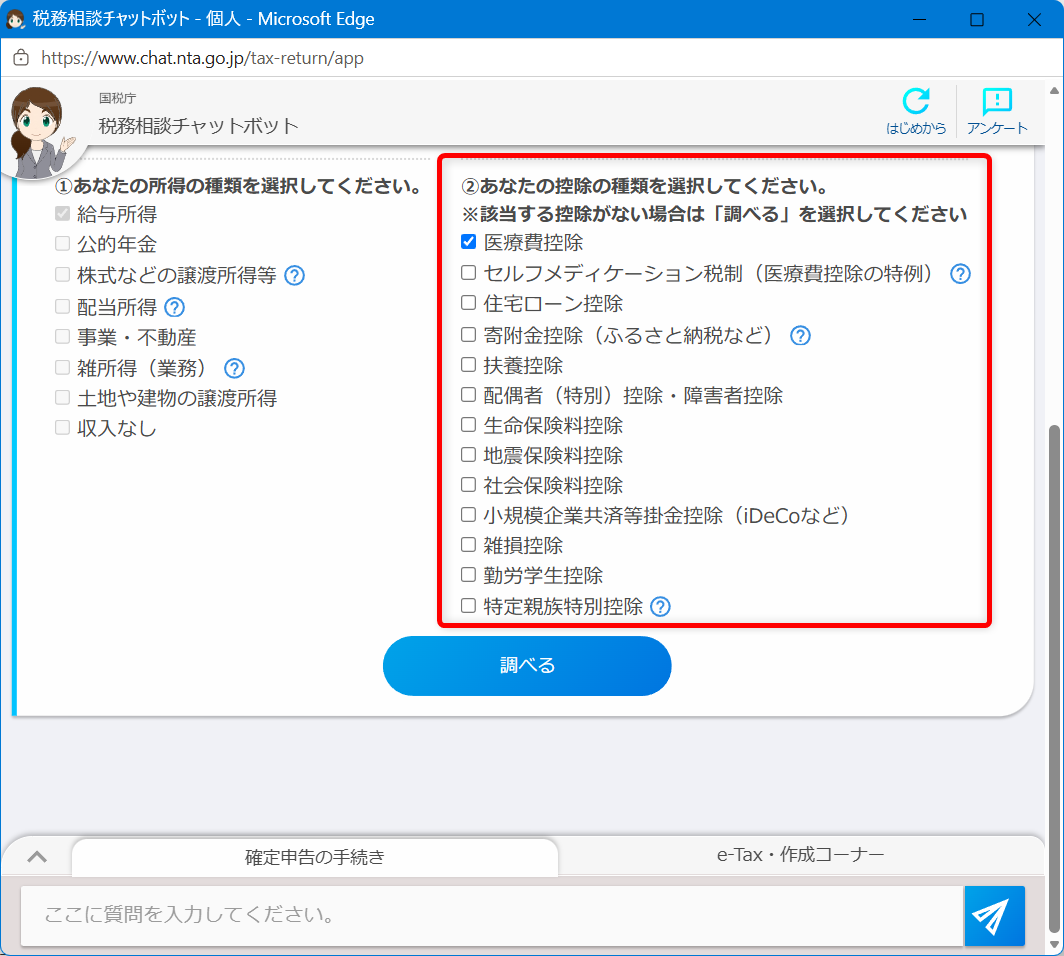Image resolution: width=1064 pixels, height=956 pixels.
Task: Click the 土地や建物の譲渡所得 checkbox
Action: point(62,397)
